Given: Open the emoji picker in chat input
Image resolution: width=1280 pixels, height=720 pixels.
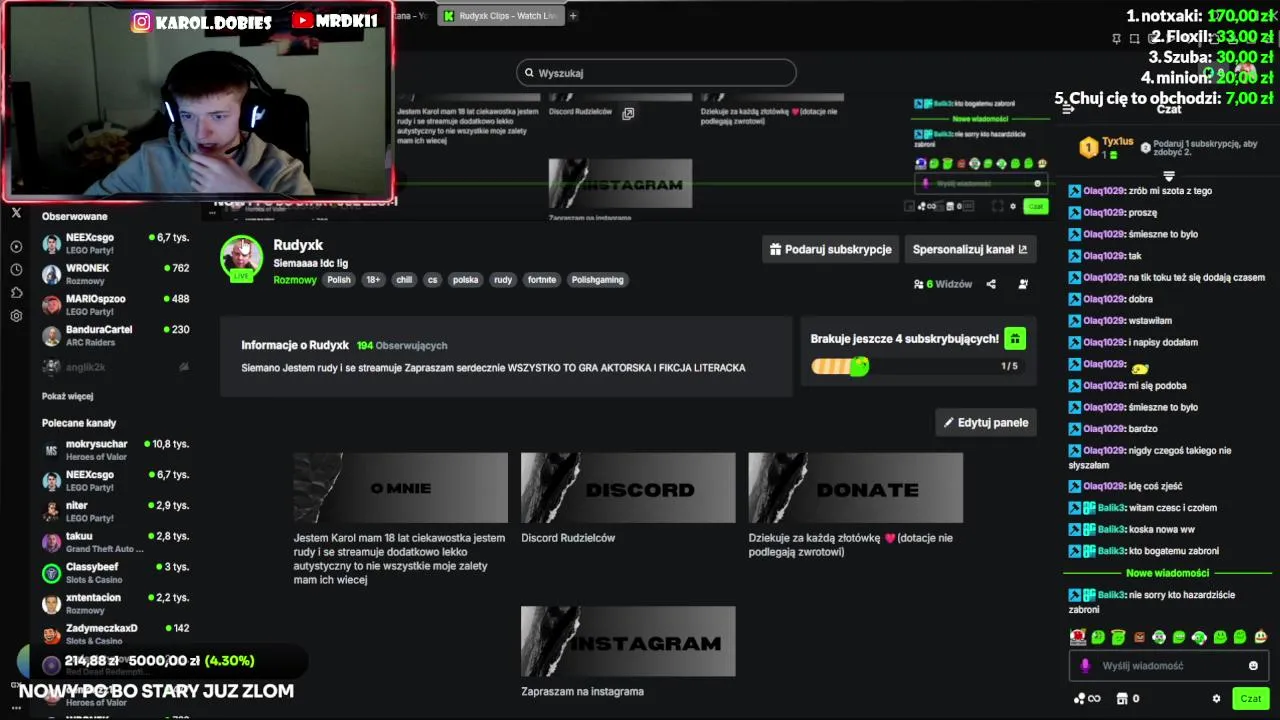Looking at the screenshot, I should (x=1253, y=666).
